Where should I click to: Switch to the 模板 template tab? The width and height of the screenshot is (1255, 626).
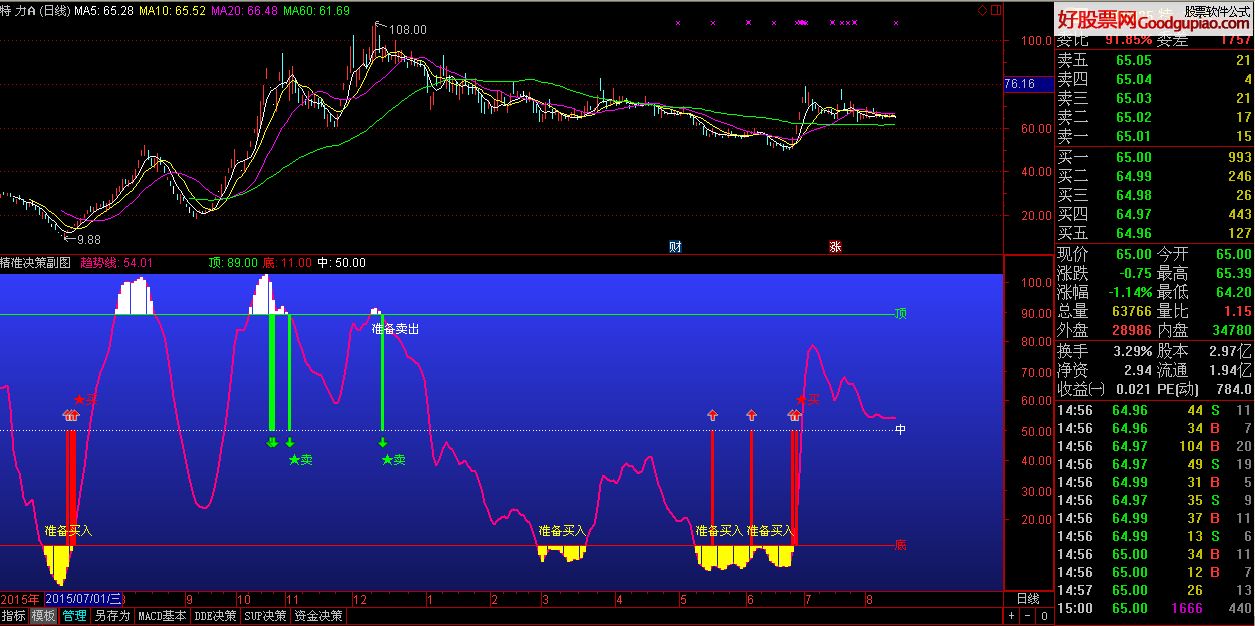[44, 616]
